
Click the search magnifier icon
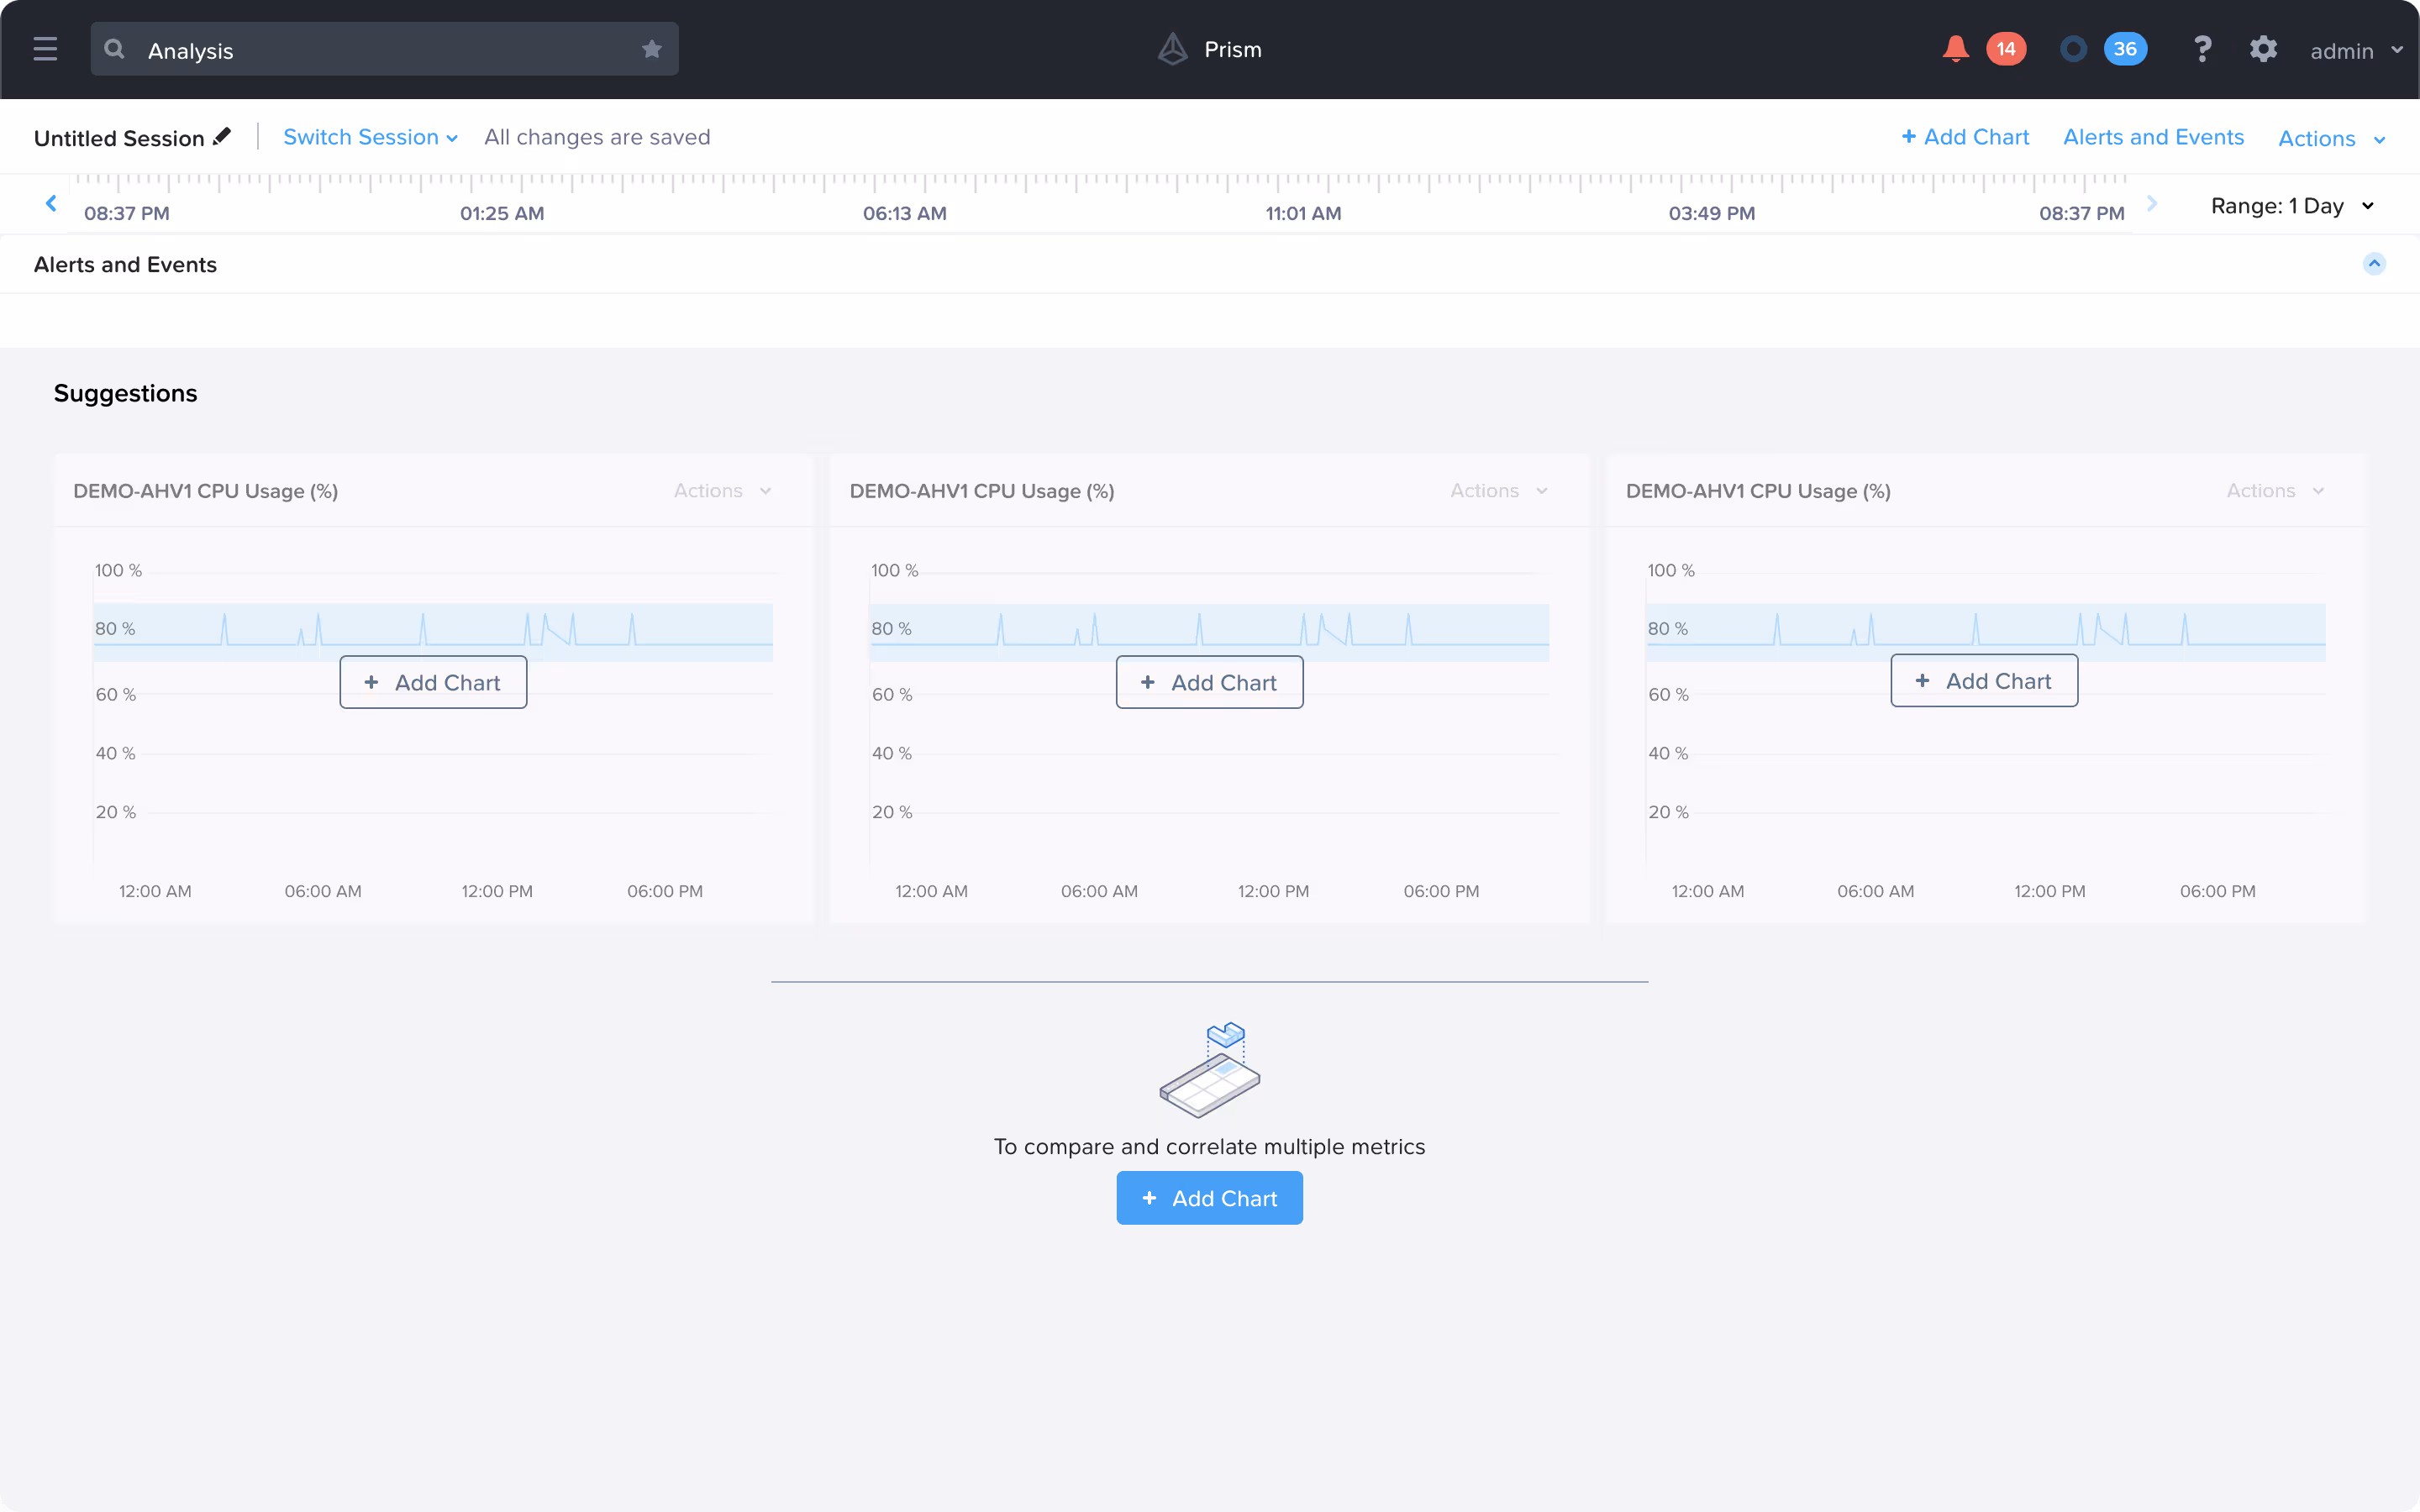[x=114, y=48]
